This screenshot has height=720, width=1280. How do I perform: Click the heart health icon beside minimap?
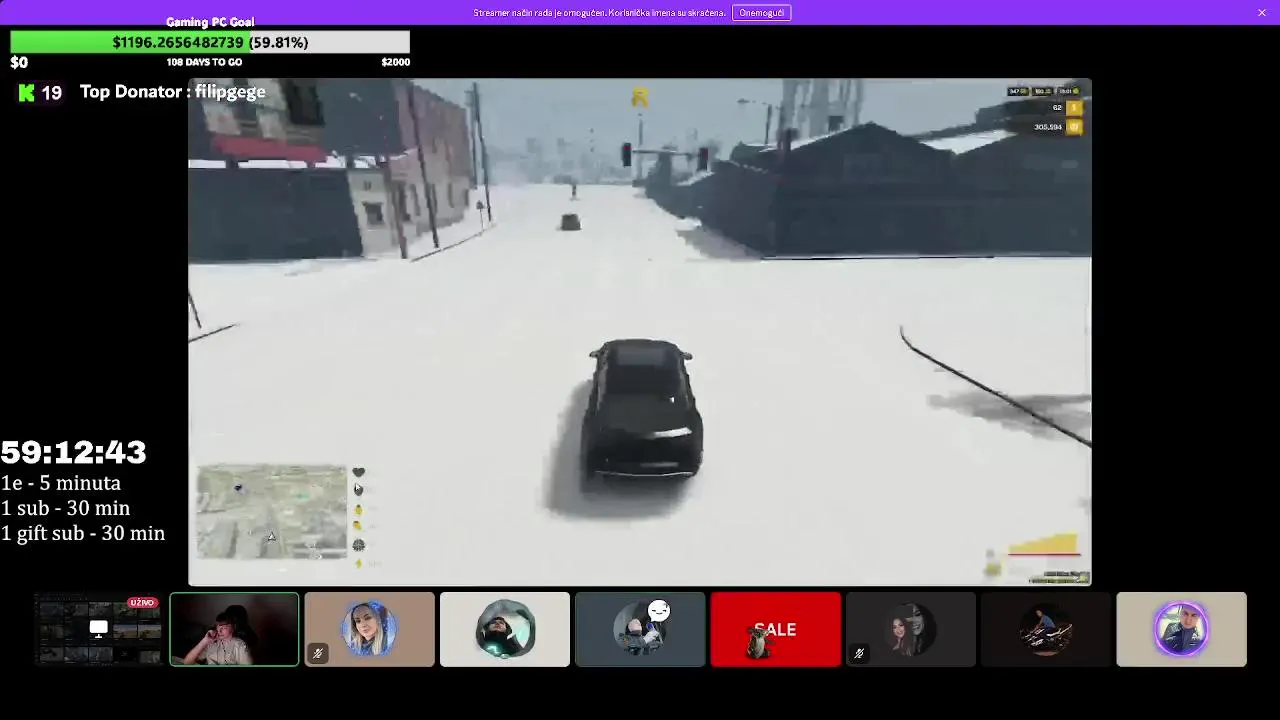point(358,473)
